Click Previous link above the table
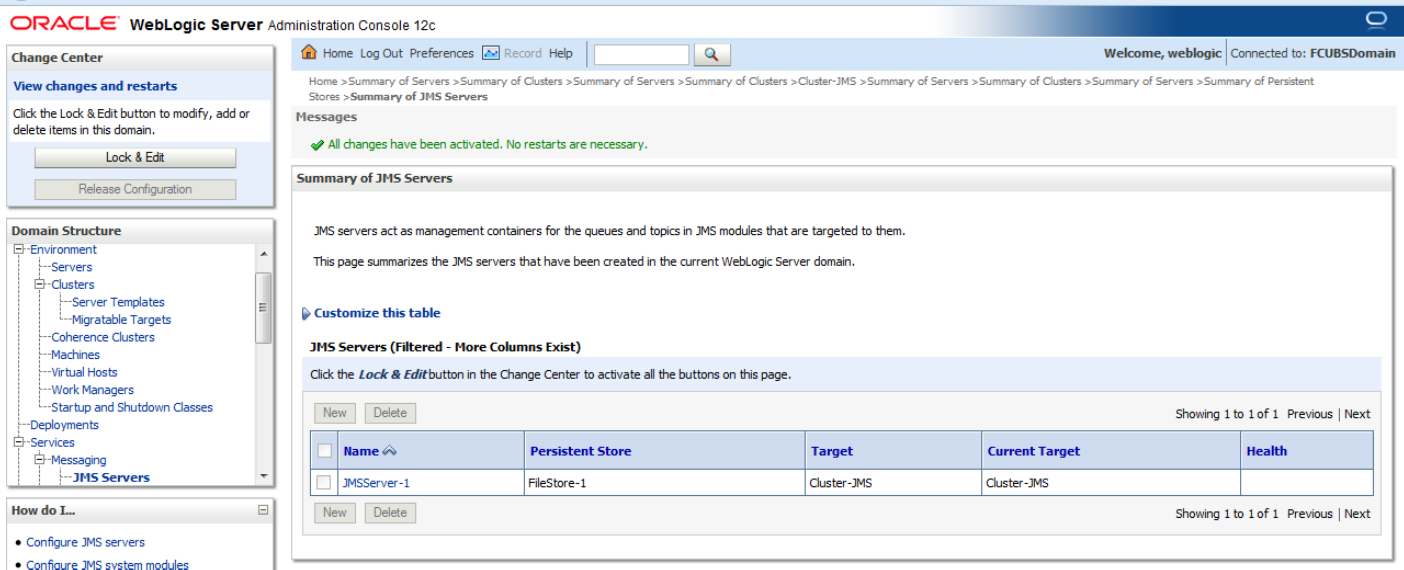This screenshot has width=1404, height=570. click(1310, 414)
